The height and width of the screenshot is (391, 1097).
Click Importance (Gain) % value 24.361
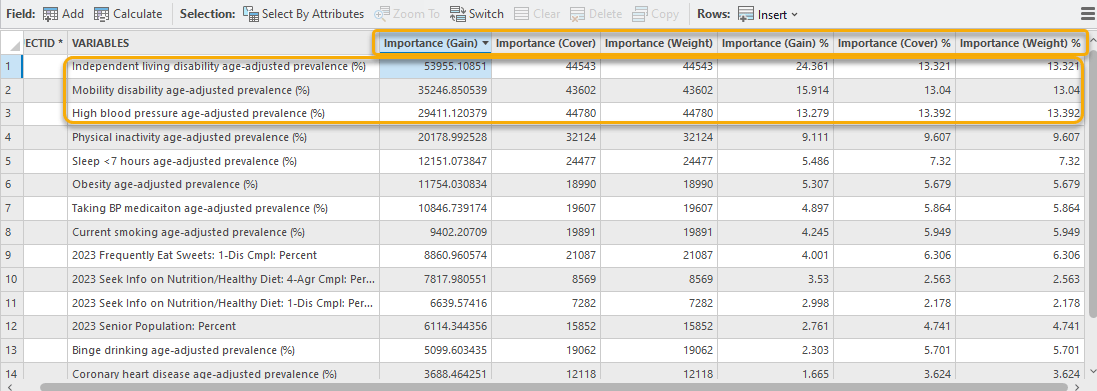pos(775,67)
